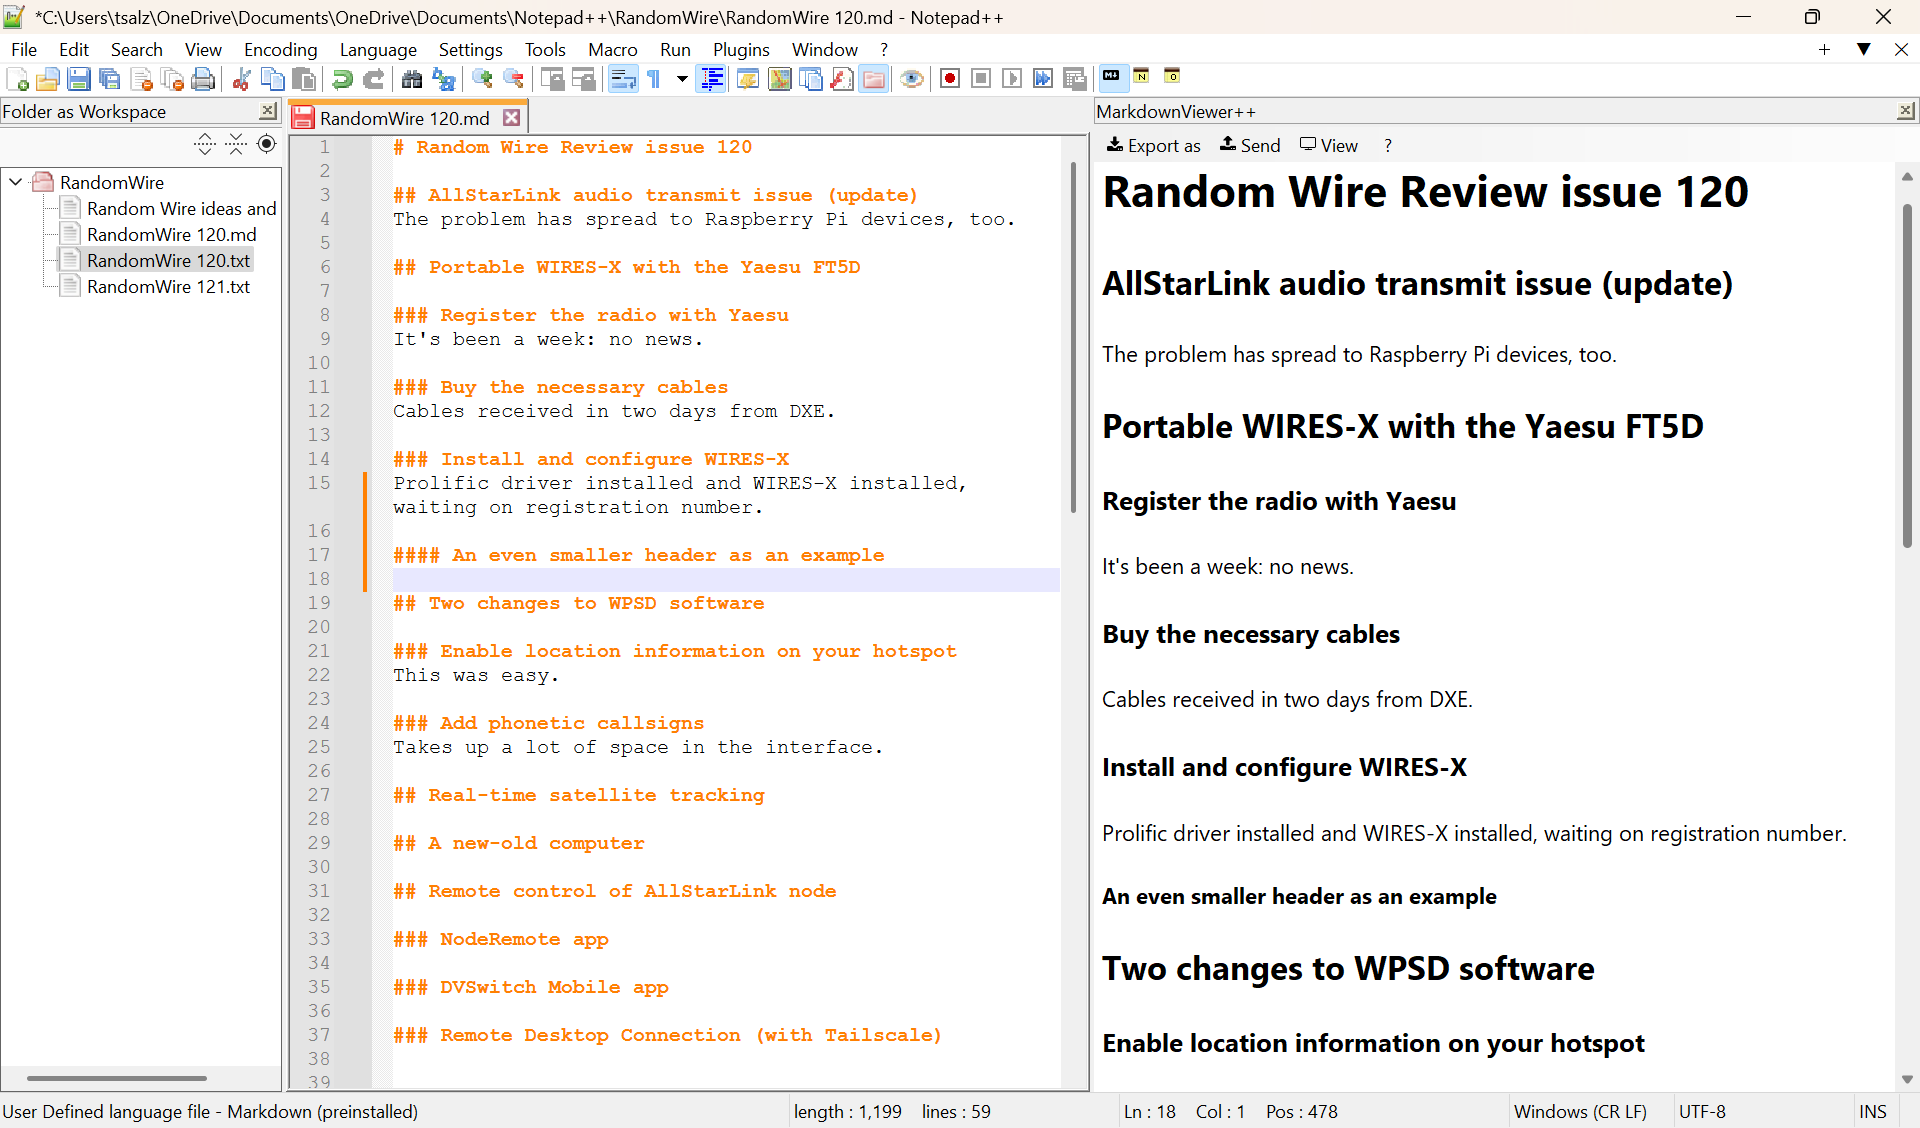Click the Cut scissors toolbar icon
The width and height of the screenshot is (1920, 1128).
[241, 79]
